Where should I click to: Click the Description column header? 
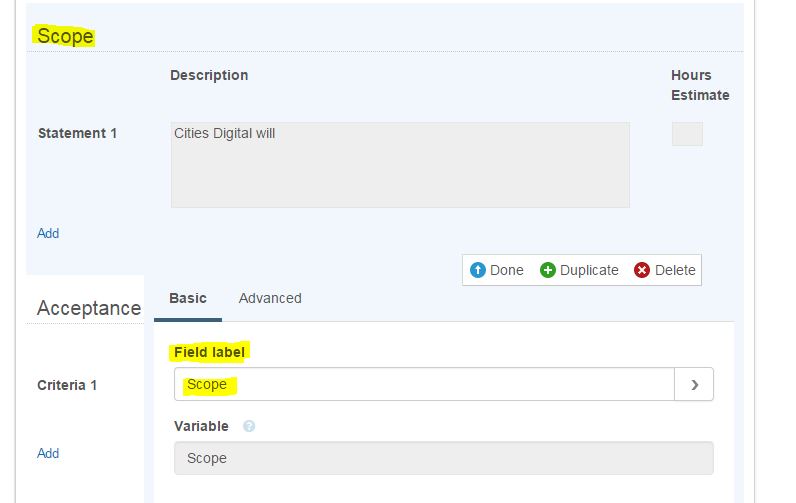209,75
